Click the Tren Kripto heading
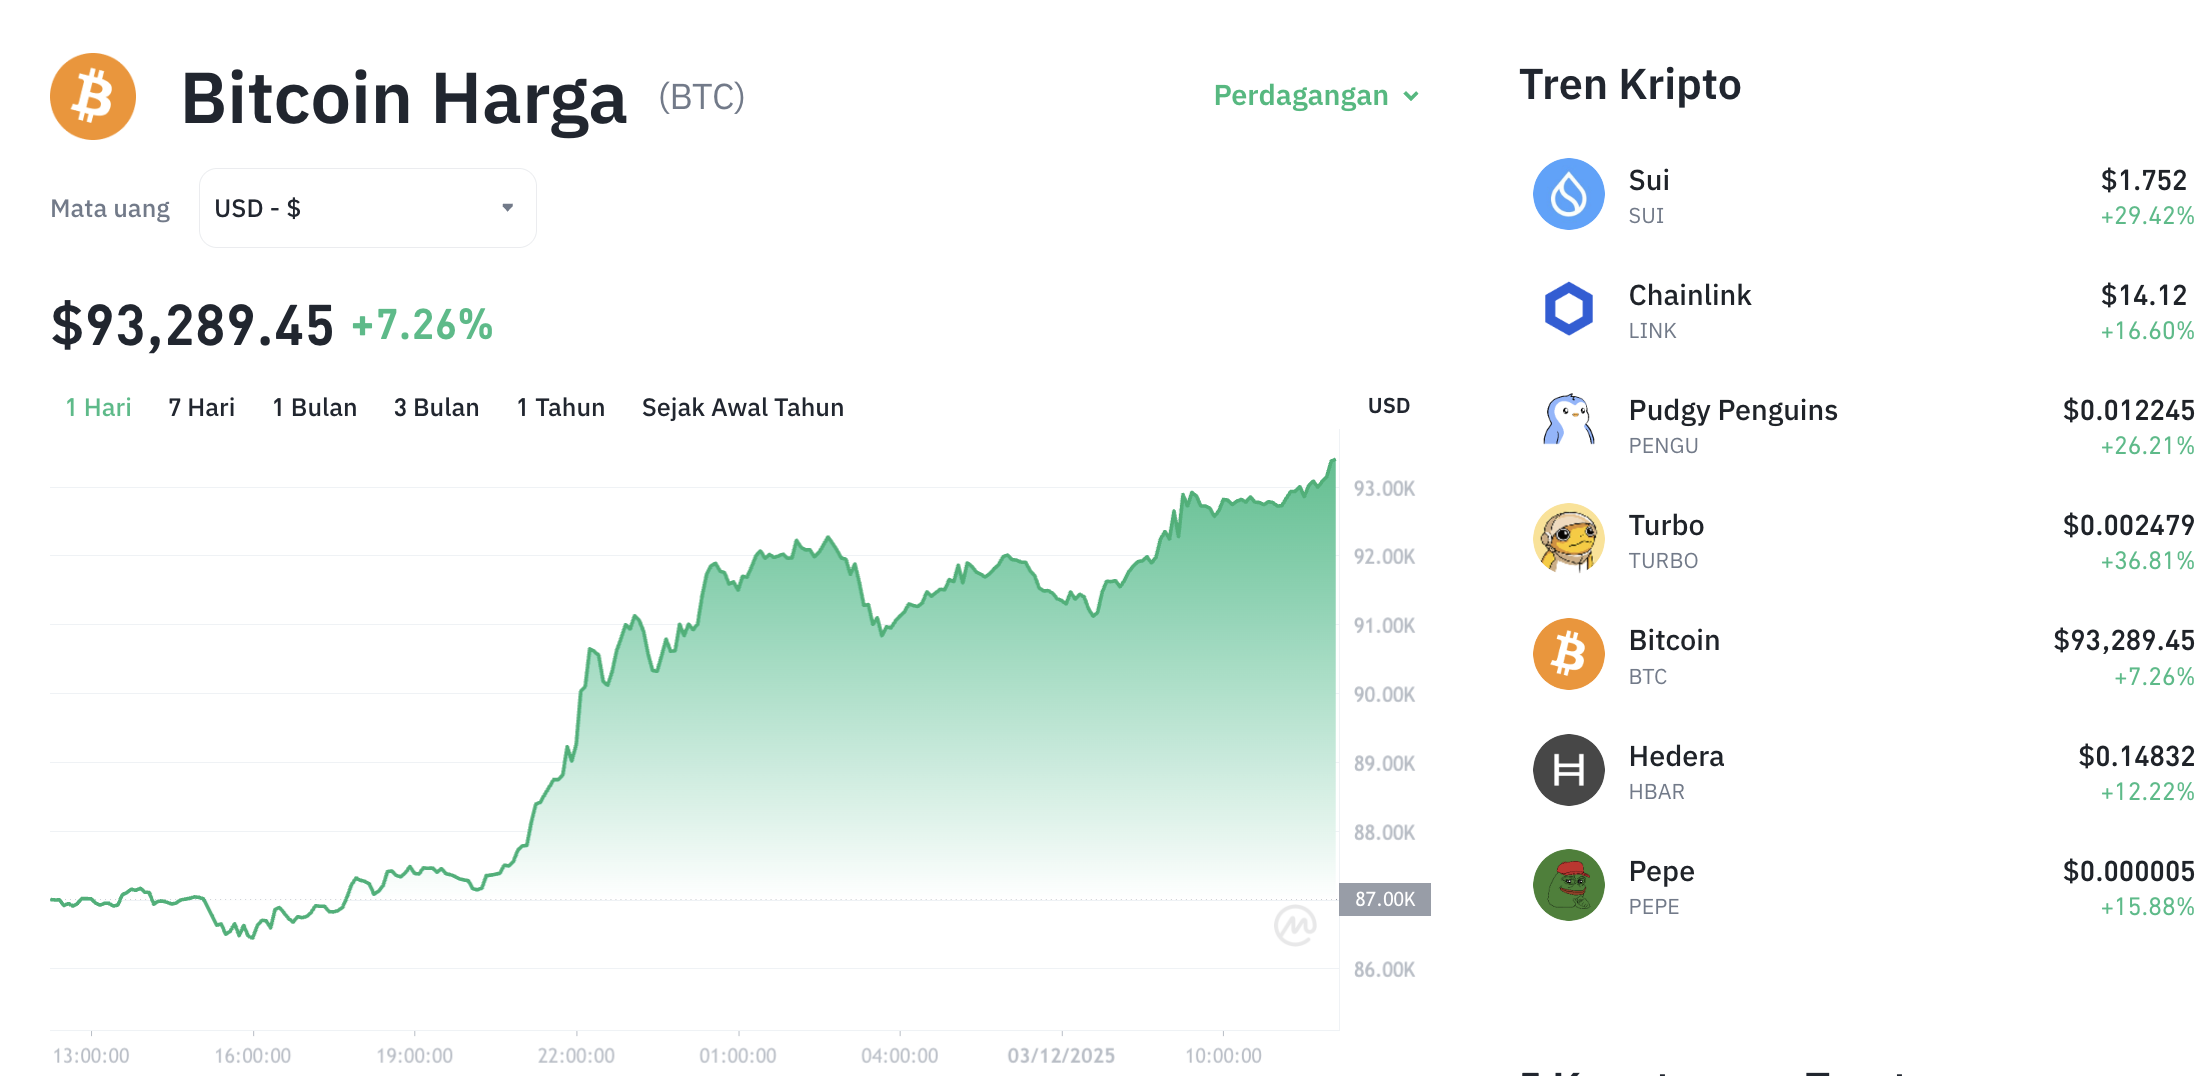The image size is (2204, 1076). [1630, 85]
